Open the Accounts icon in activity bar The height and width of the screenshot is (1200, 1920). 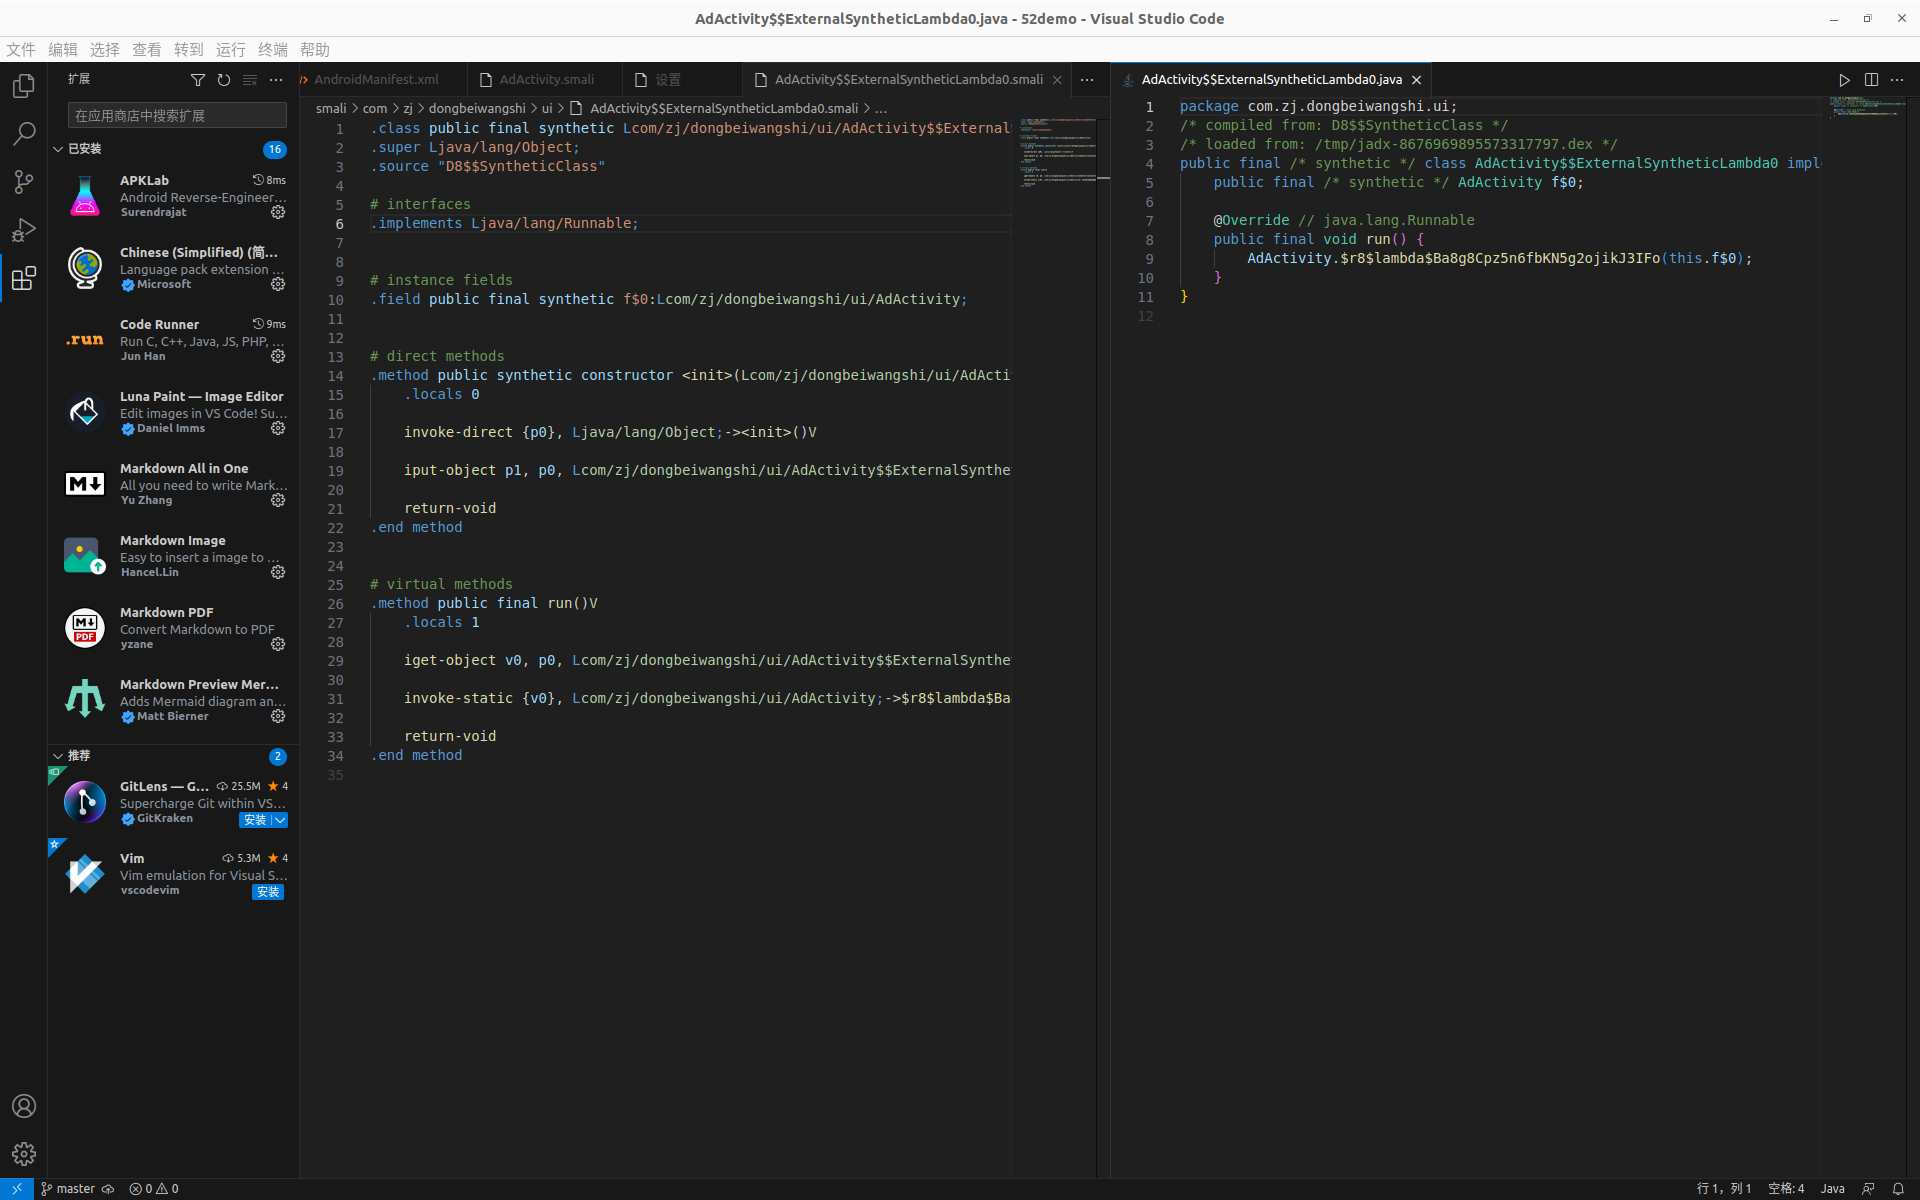24,1106
